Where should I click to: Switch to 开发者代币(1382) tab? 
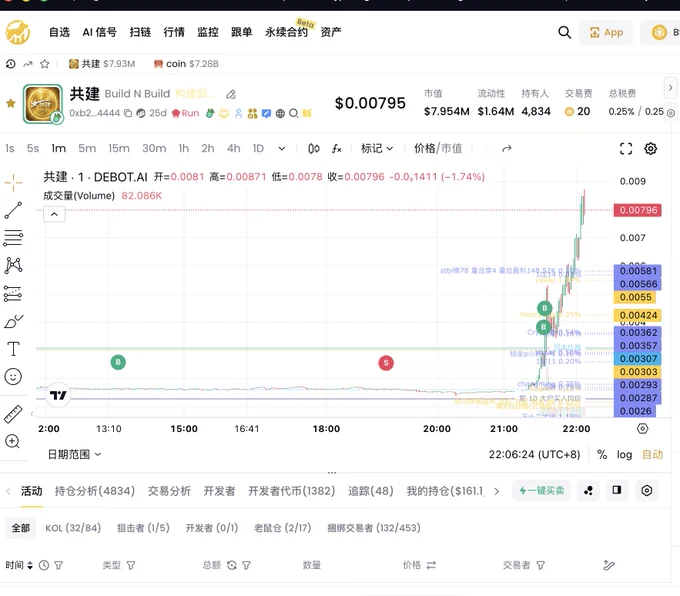tap(291, 491)
